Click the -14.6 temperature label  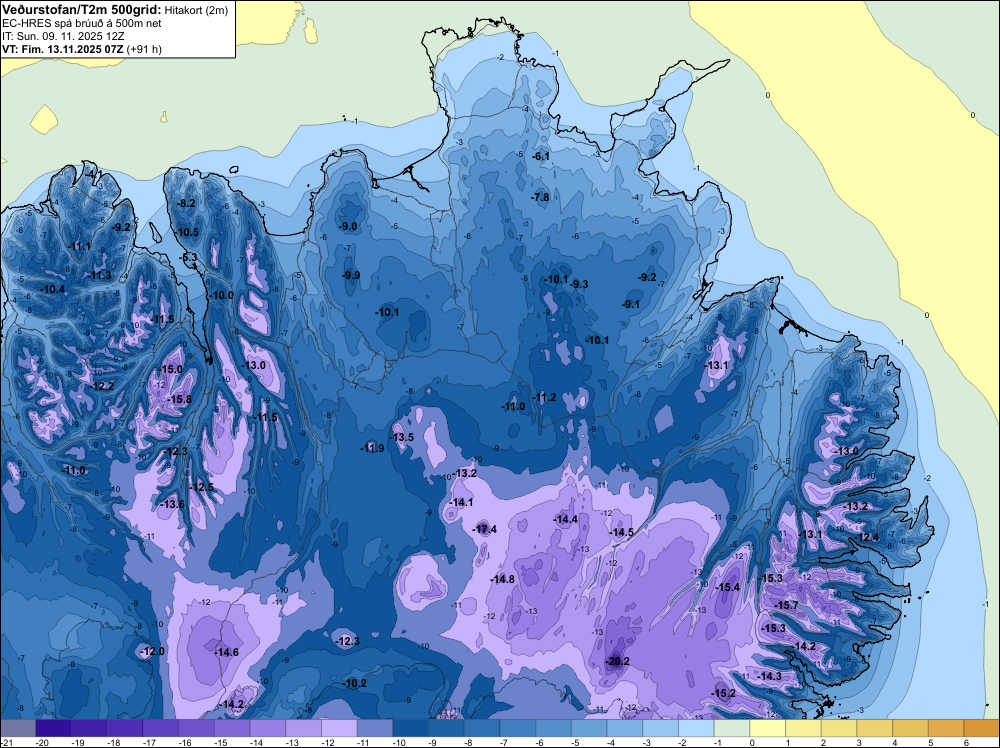click(226, 652)
